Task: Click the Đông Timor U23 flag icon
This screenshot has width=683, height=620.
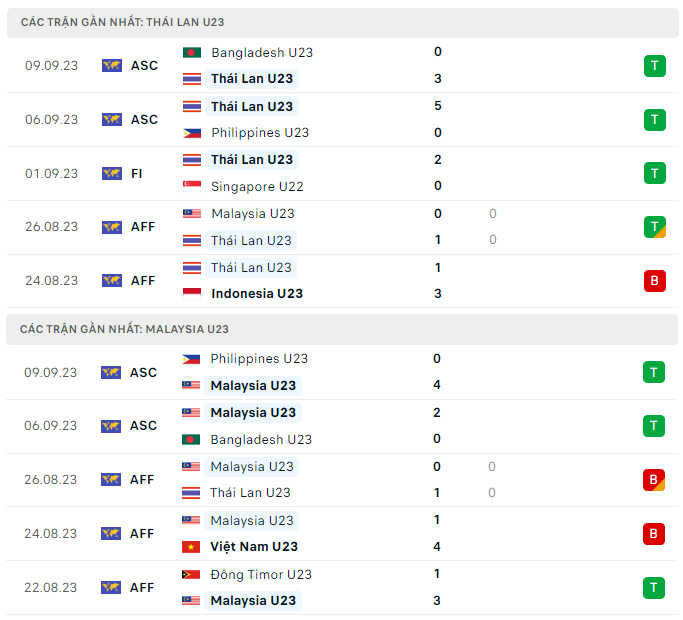Action: 192,574
